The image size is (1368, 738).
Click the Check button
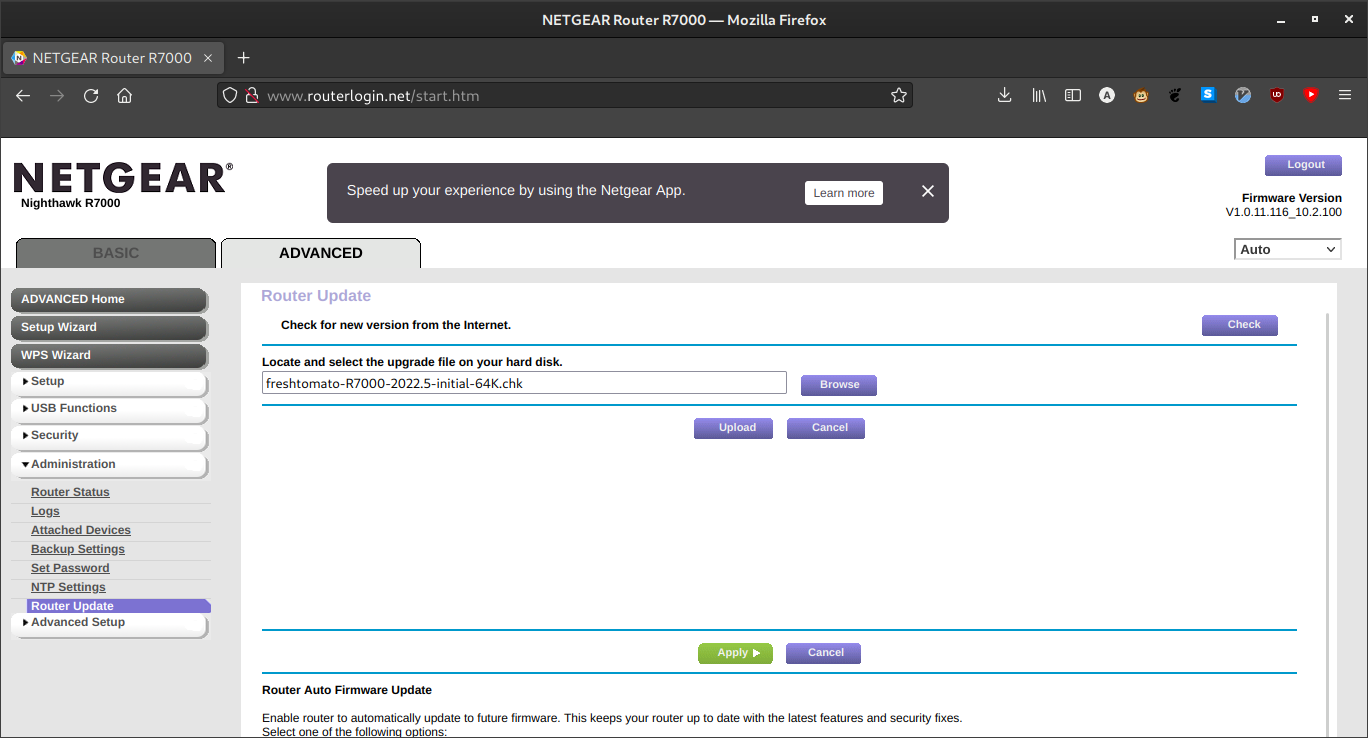click(x=1240, y=325)
